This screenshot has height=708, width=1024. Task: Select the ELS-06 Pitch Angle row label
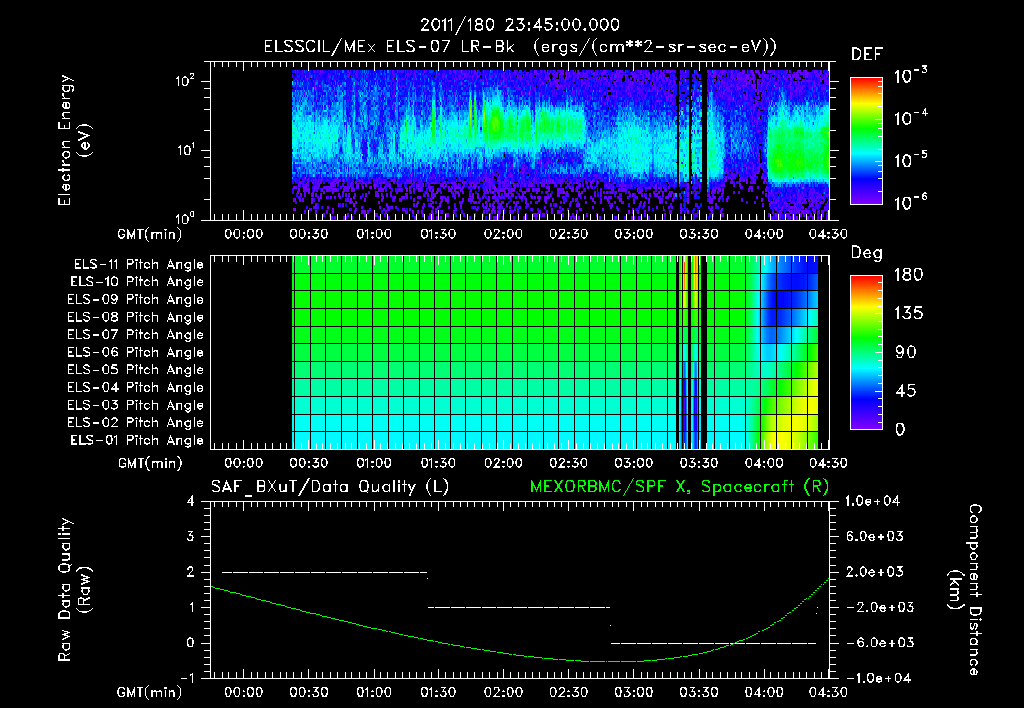[135, 352]
